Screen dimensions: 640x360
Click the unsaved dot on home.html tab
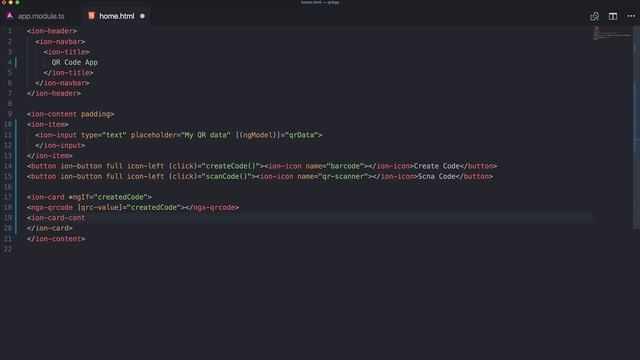(142, 16)
